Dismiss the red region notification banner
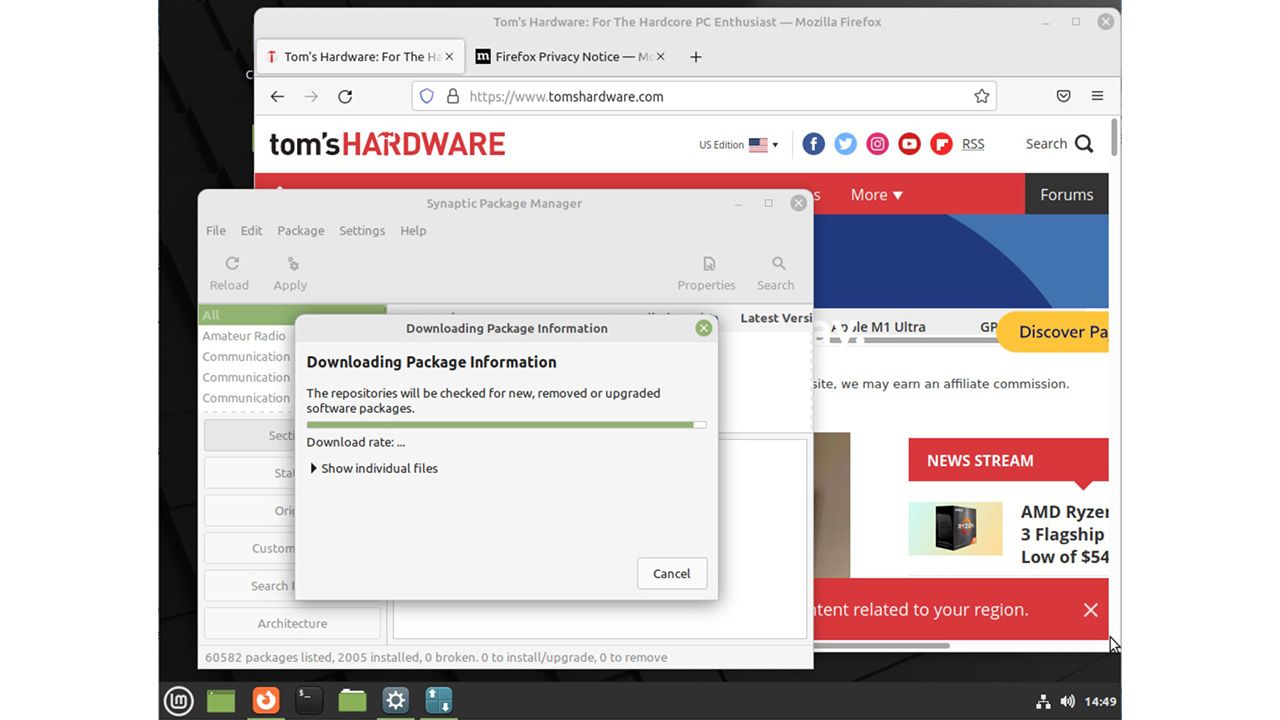Viewport: 1280px width, 720px height. click(1091, 610)
